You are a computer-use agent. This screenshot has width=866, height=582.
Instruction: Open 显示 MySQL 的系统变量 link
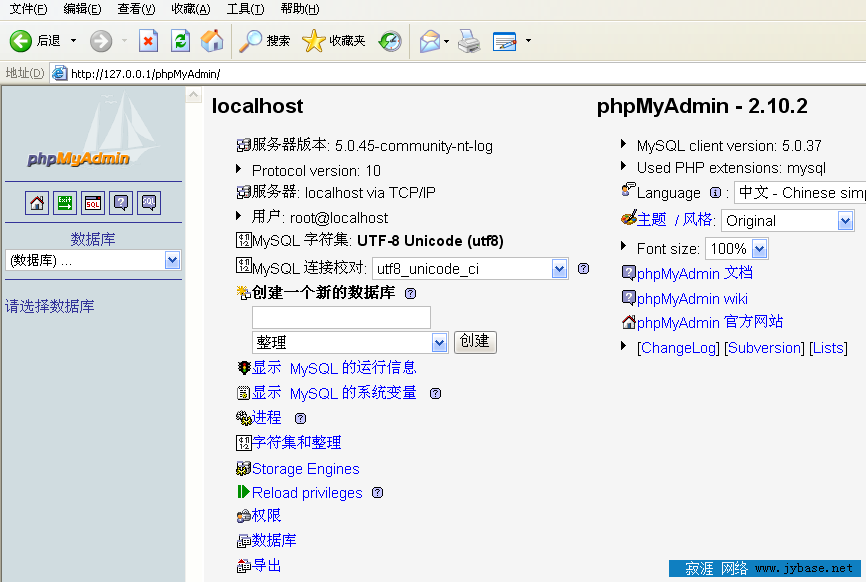point(334,393)
